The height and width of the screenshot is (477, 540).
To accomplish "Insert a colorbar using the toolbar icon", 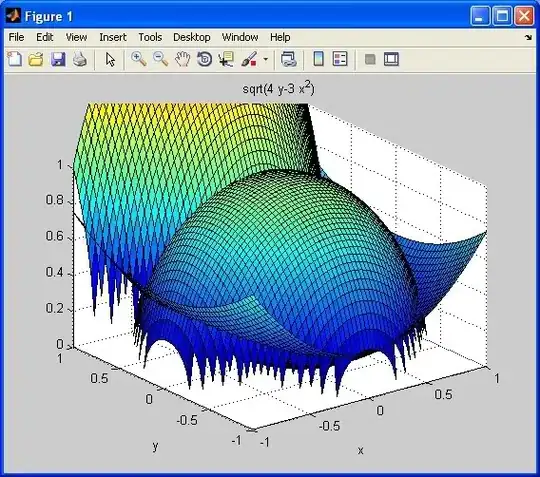I will click(319, 59).
